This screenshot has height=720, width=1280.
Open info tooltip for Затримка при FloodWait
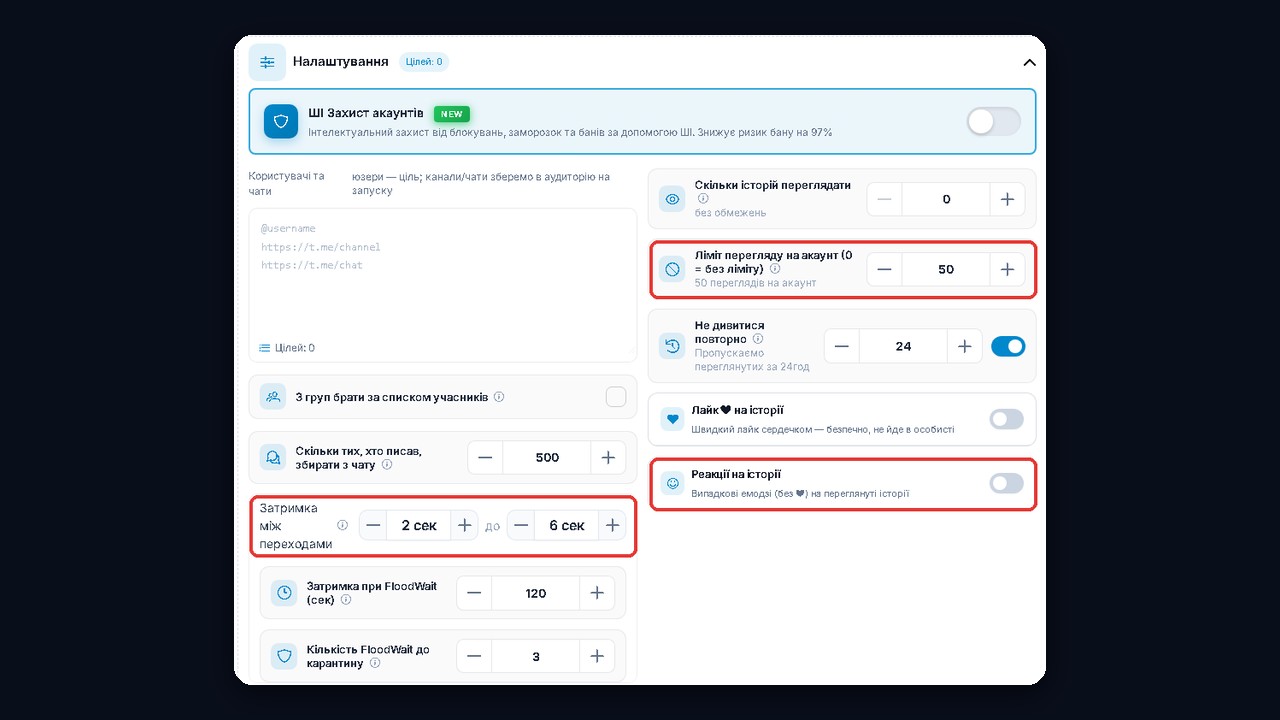click(x=346, y=600)
